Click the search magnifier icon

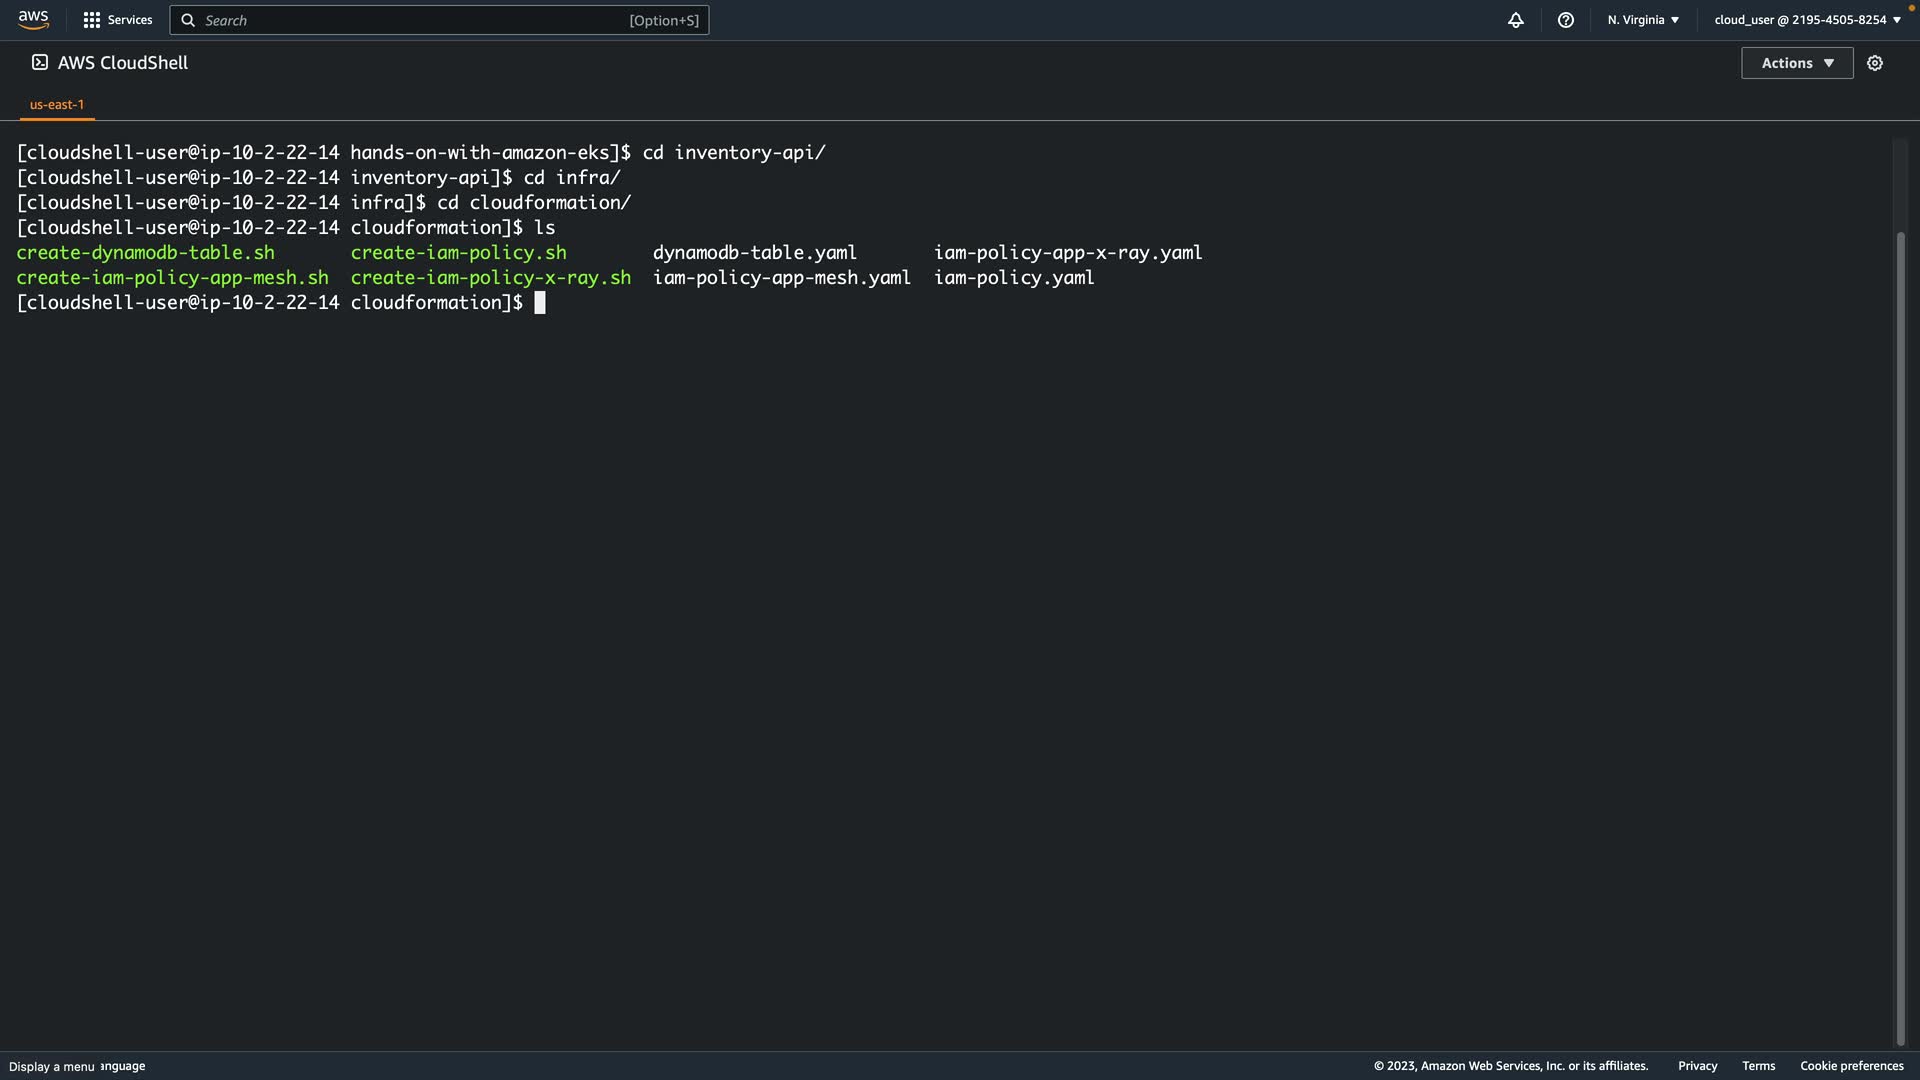pyautogui.click(x=188, y=20)
